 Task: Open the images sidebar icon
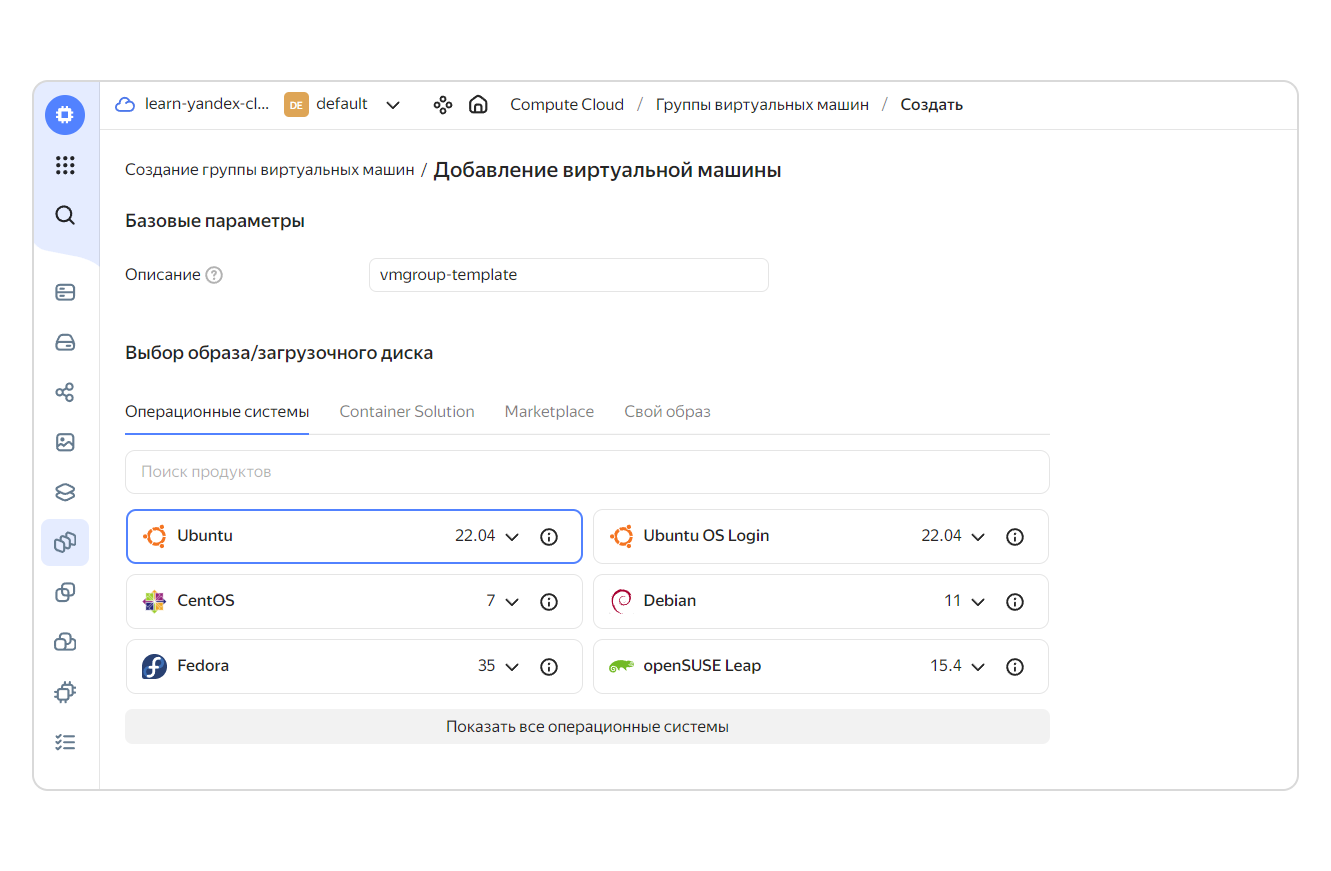pos(65,442)
